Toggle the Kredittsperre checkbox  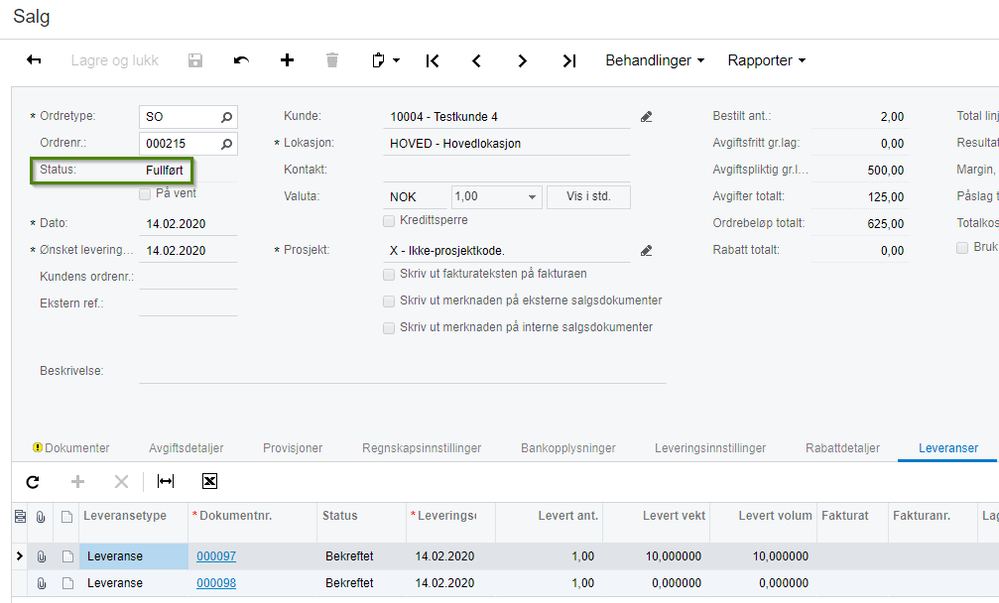pyautogui.click(x=389, y=221)
